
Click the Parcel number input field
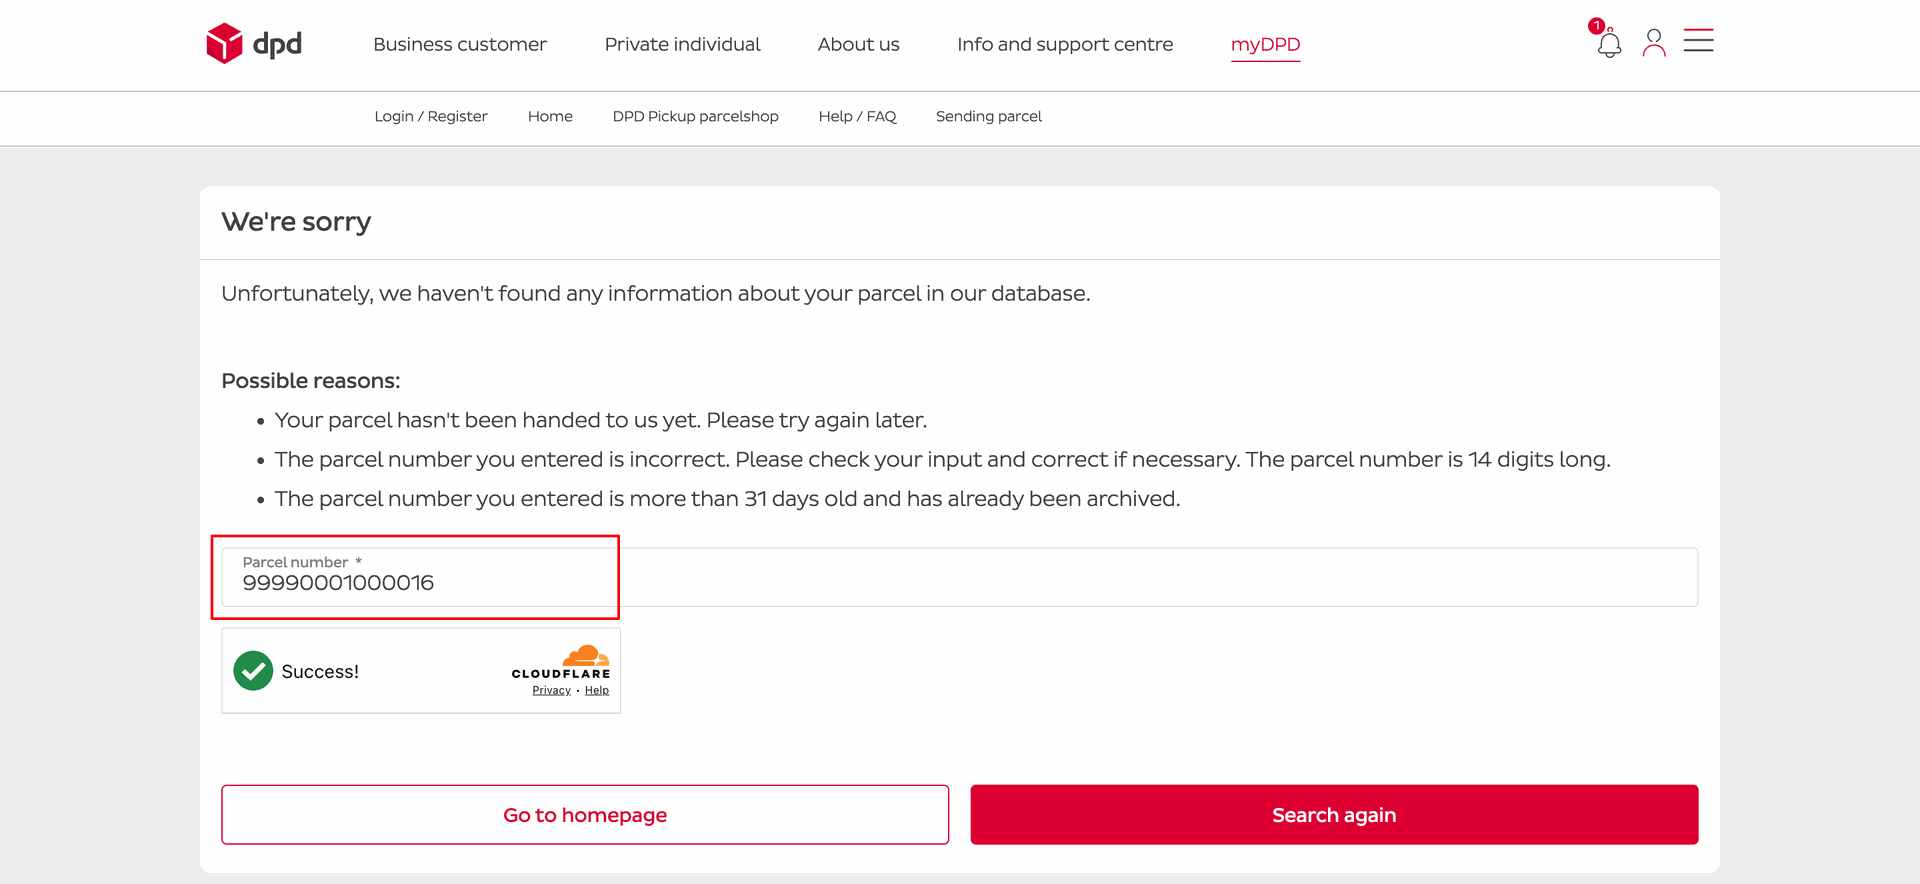pyautogui.click(x=959, y=577)
